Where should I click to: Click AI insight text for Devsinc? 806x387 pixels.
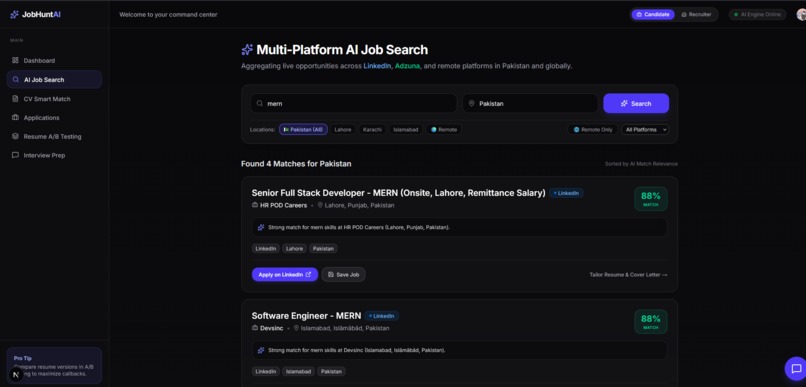[x=357, y=350]
